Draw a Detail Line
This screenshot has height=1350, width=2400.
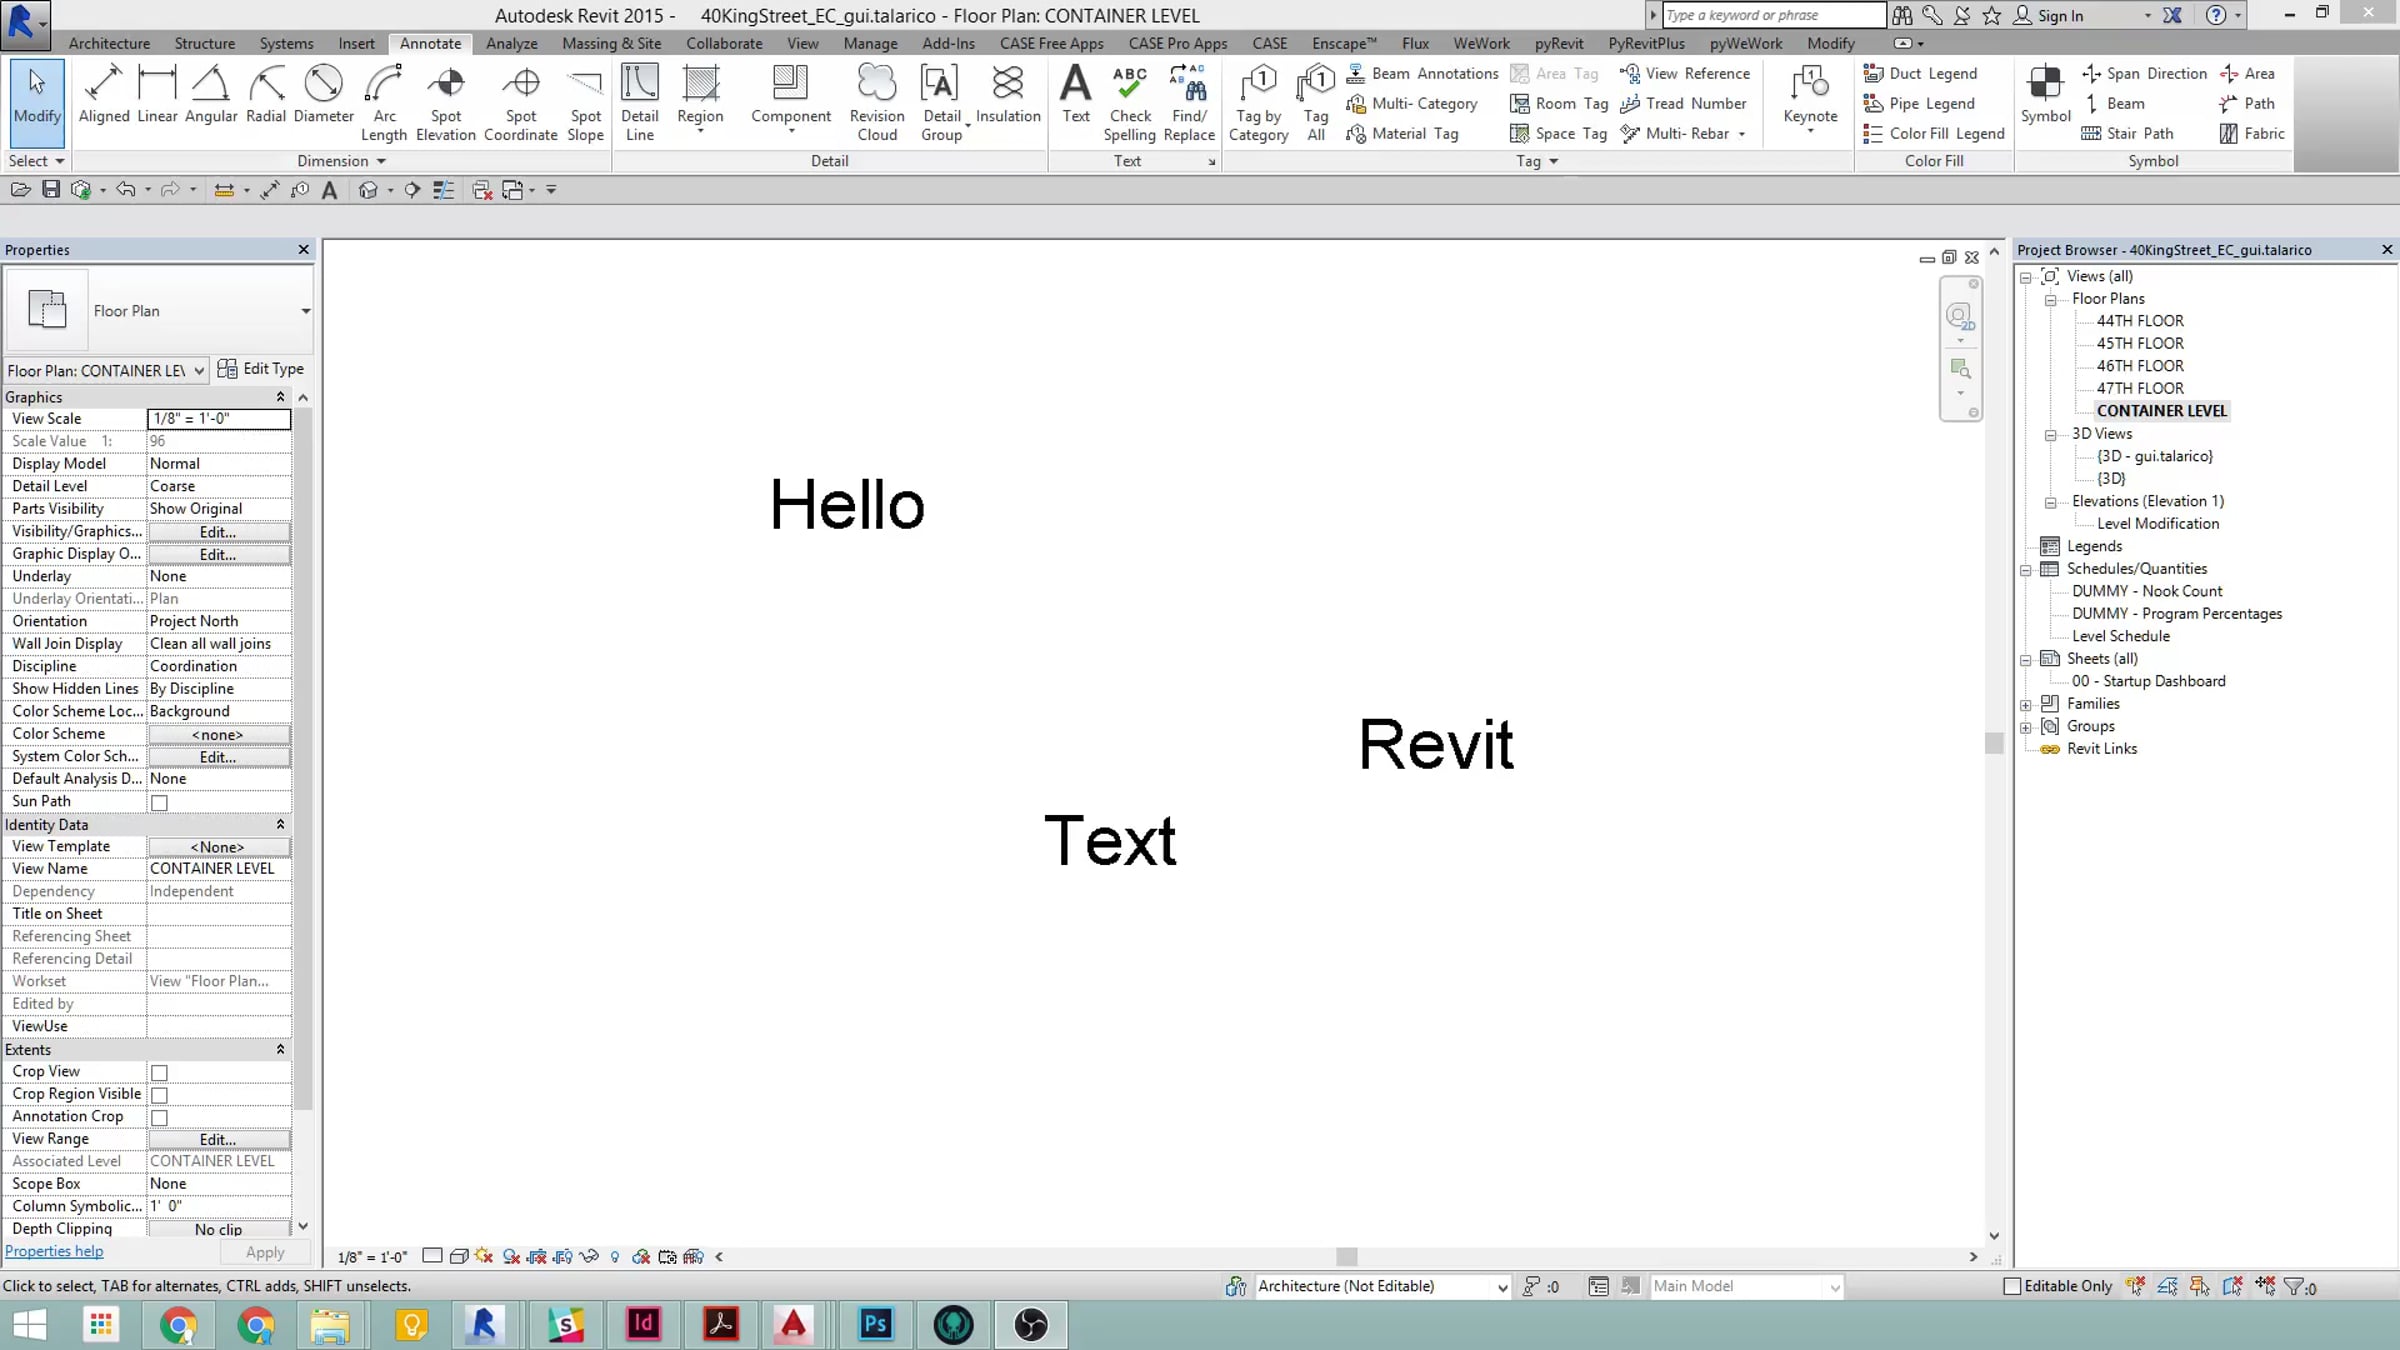(639, 103)
